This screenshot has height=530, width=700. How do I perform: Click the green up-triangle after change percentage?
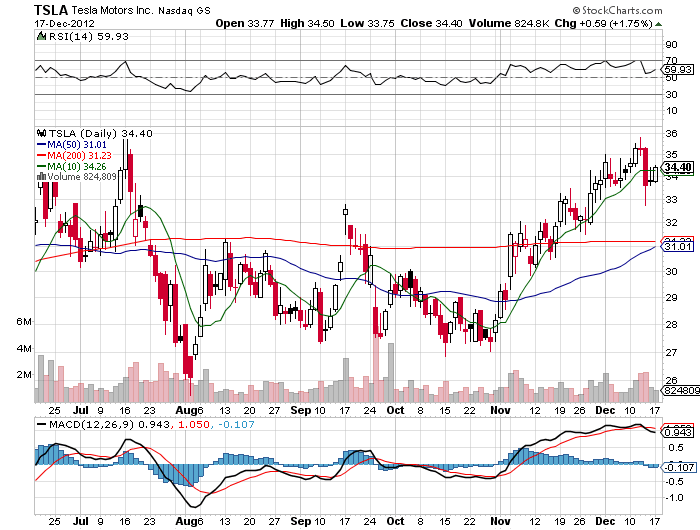click(x=658, y=24)
